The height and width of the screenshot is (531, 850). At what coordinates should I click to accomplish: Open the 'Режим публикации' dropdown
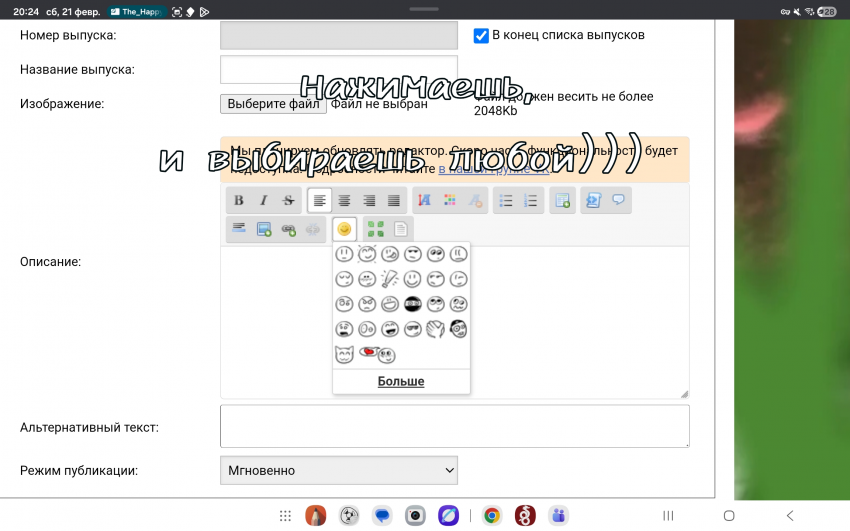(x=338, y=470)
